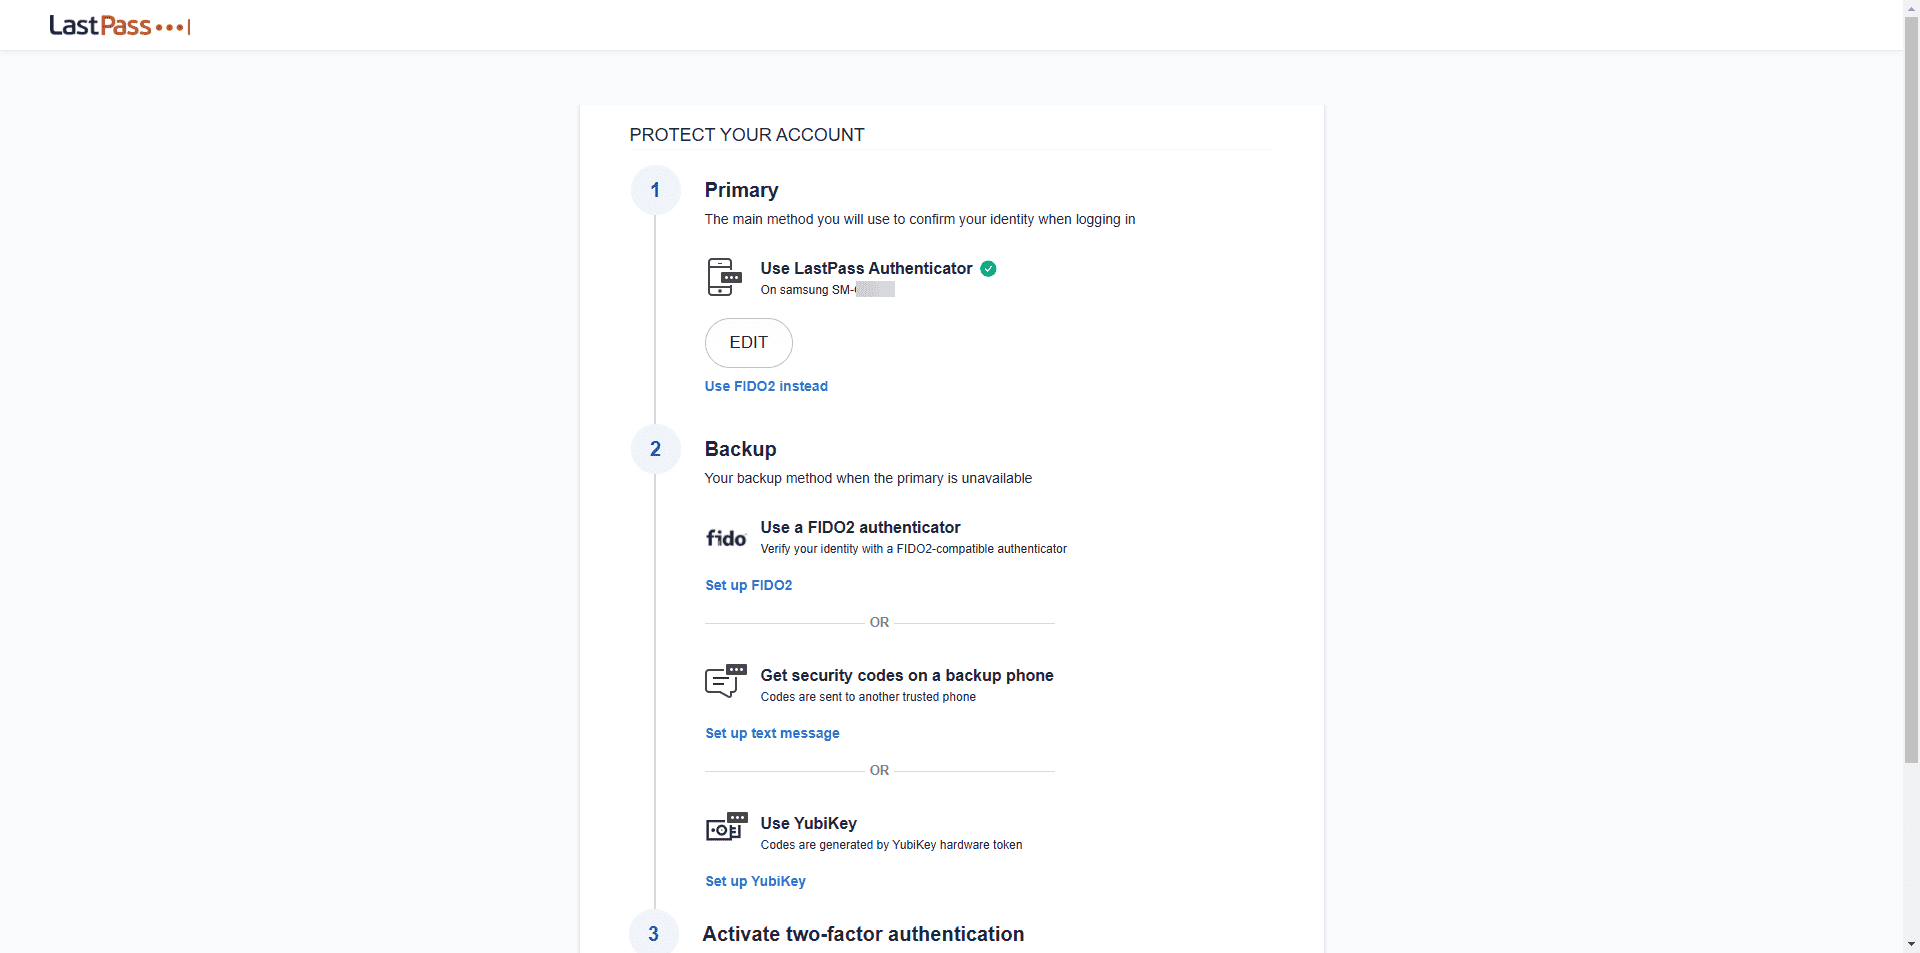Click the main method description under Primary
The width and height of the screenshot is (1920, 953).
point(920,219)
